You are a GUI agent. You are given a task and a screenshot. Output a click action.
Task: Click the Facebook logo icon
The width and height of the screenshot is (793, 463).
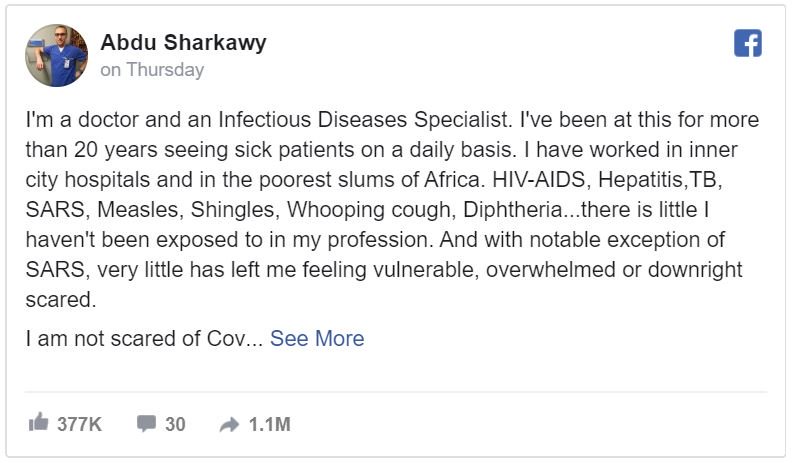point(748,42)
